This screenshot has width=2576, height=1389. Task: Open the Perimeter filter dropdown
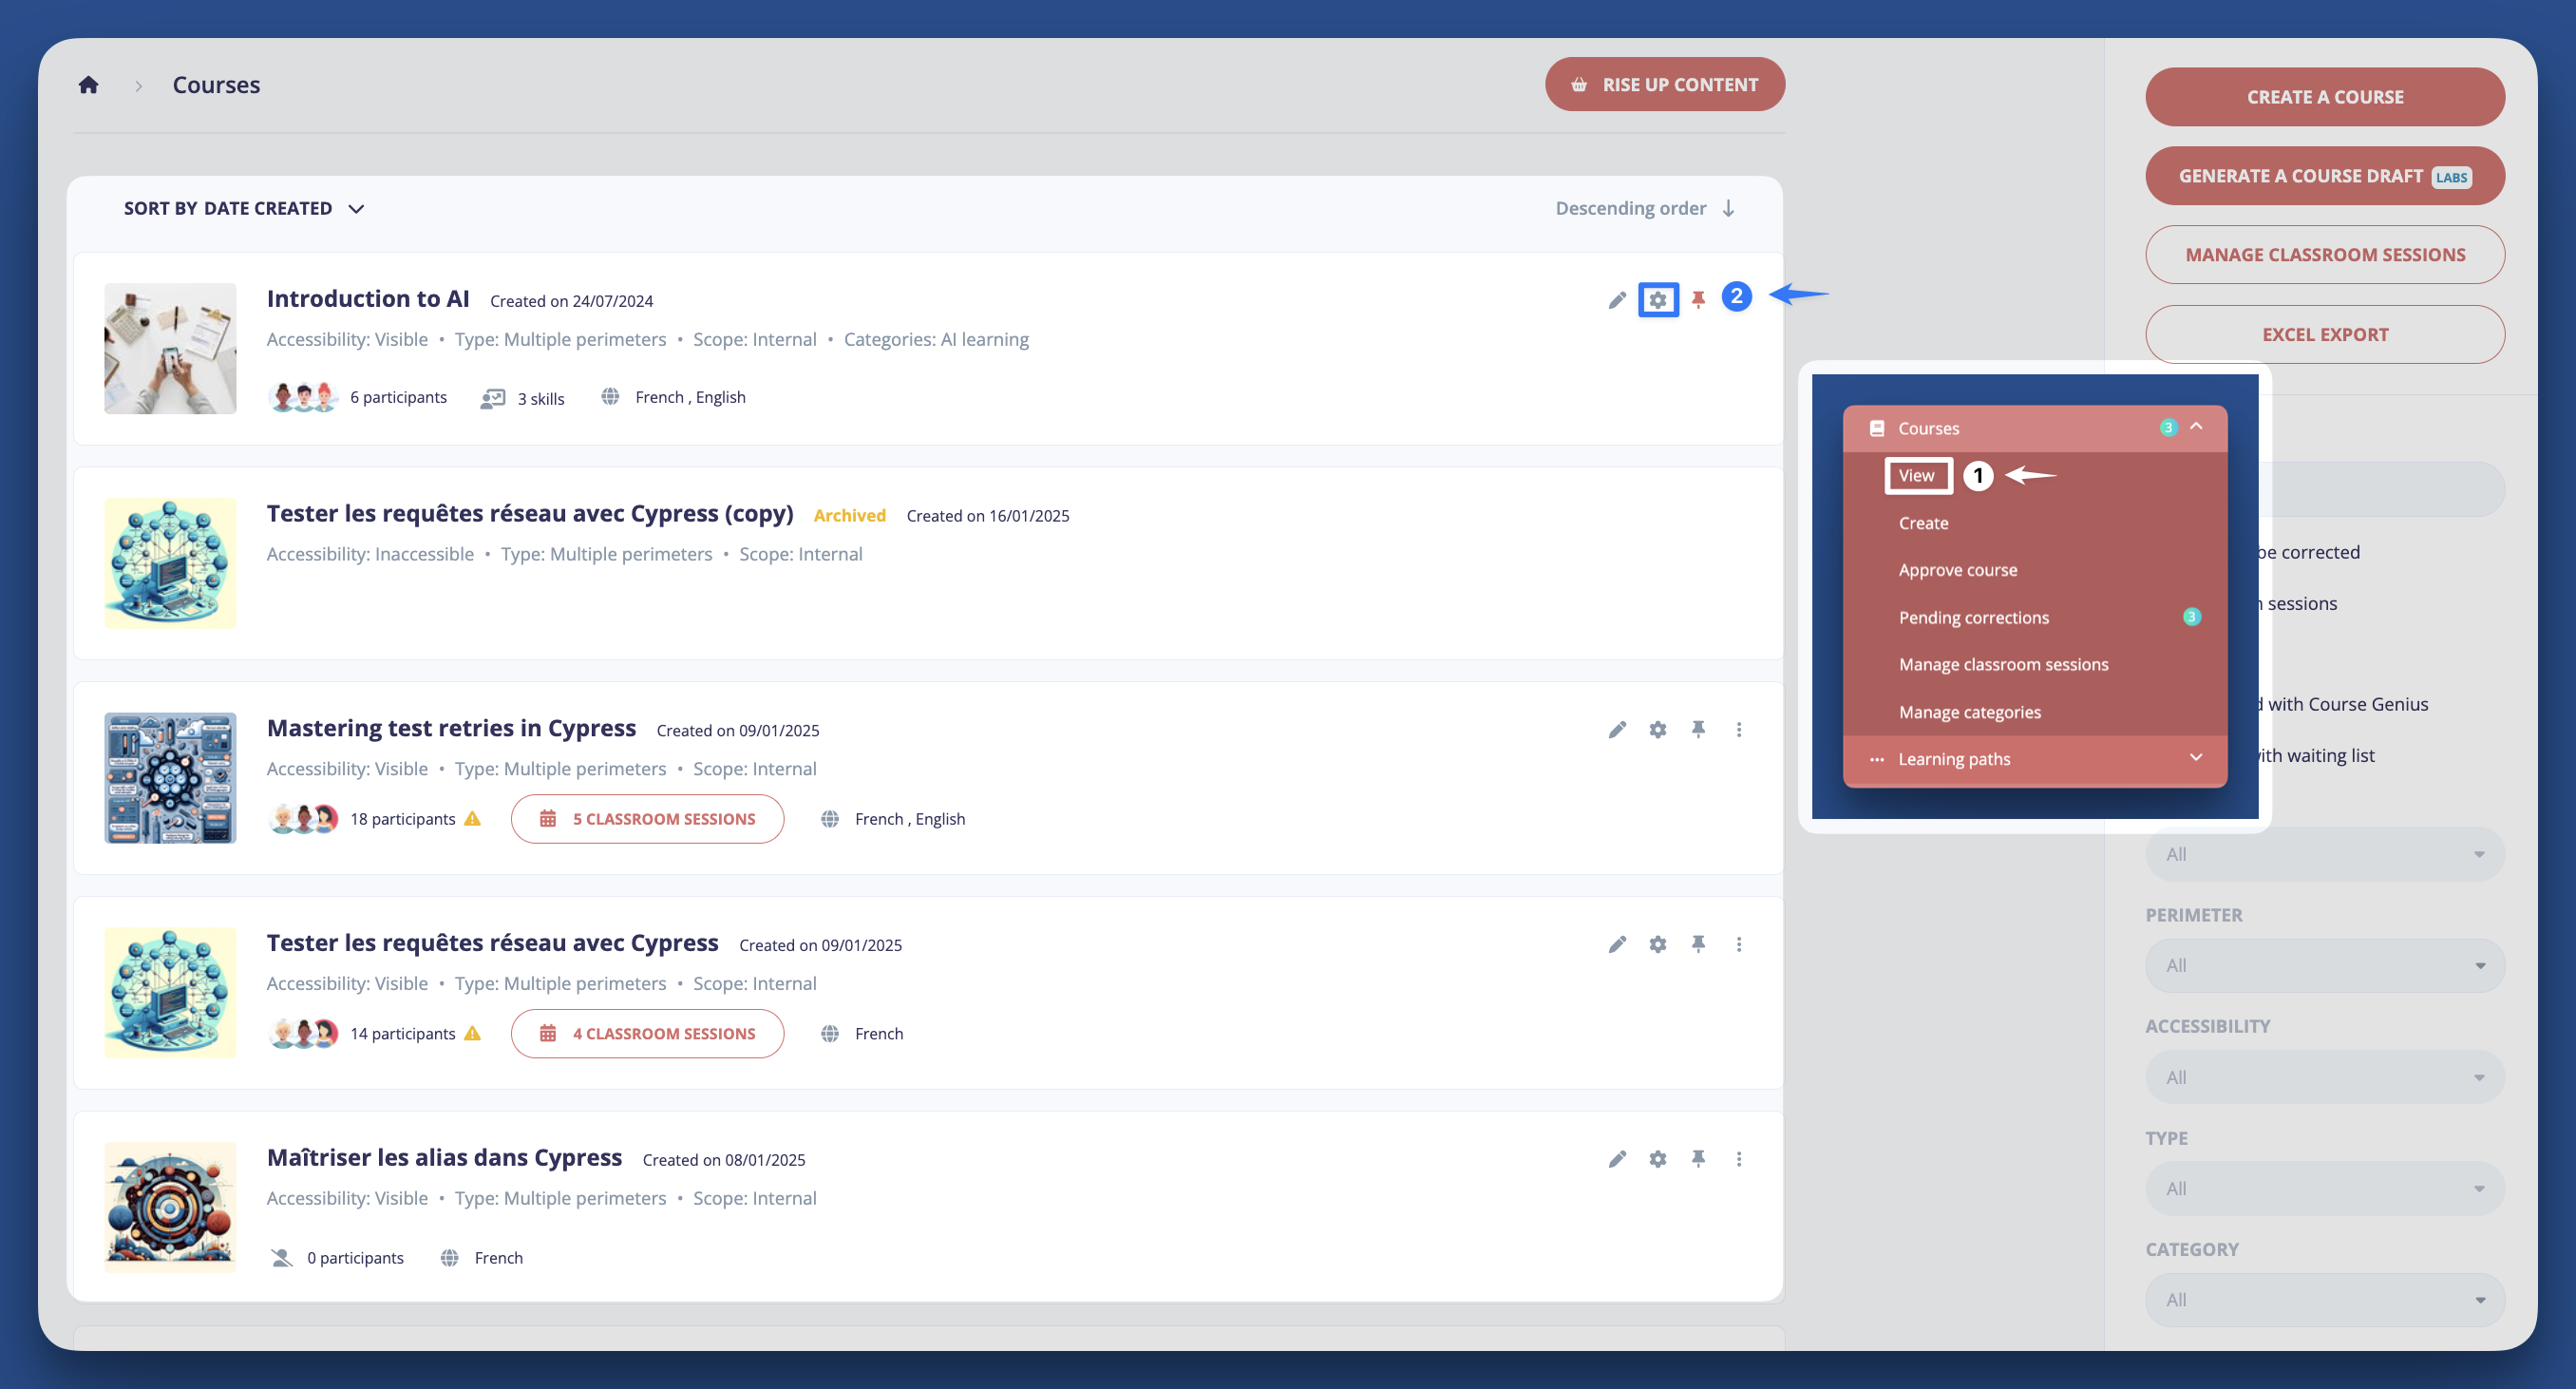pyautogui.click(x=2323, y=965)
